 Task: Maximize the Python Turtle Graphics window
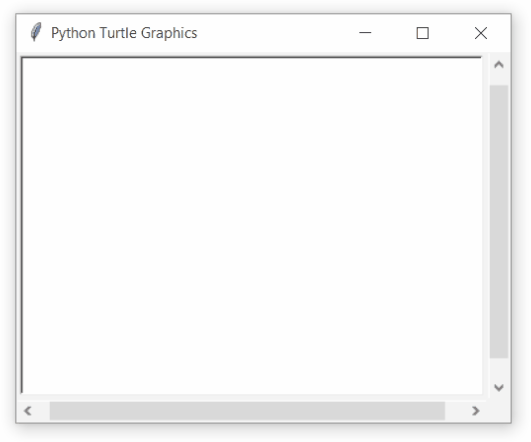[x=422, y=33]
